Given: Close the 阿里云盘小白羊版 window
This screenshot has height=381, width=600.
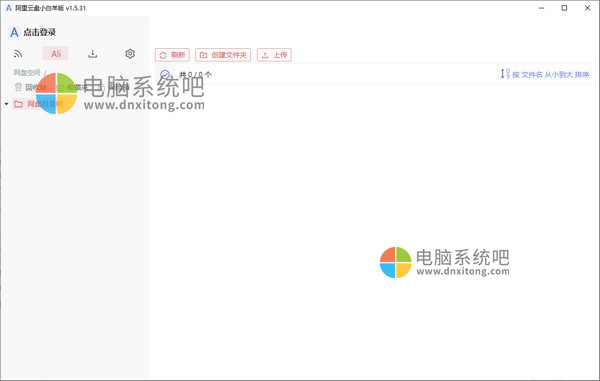Looking at the screenshot, I should (588, 8).
